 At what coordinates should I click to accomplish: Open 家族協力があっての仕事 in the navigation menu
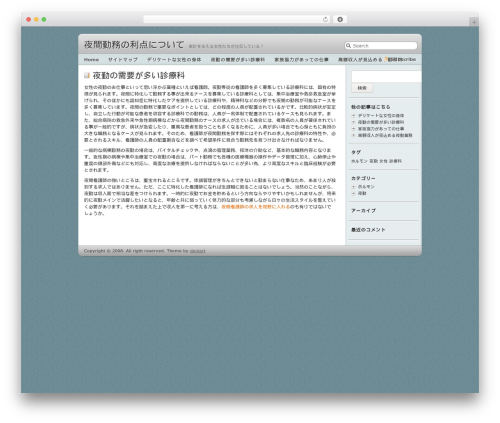301,60
